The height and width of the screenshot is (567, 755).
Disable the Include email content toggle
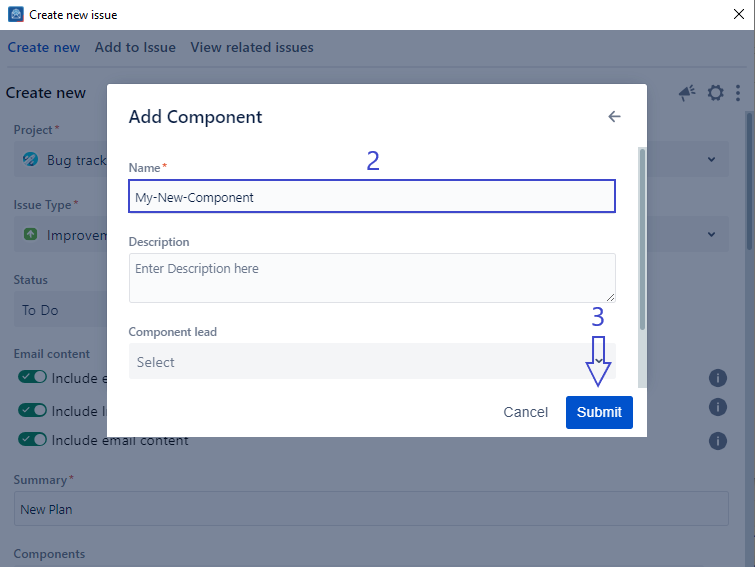point(33,440)
